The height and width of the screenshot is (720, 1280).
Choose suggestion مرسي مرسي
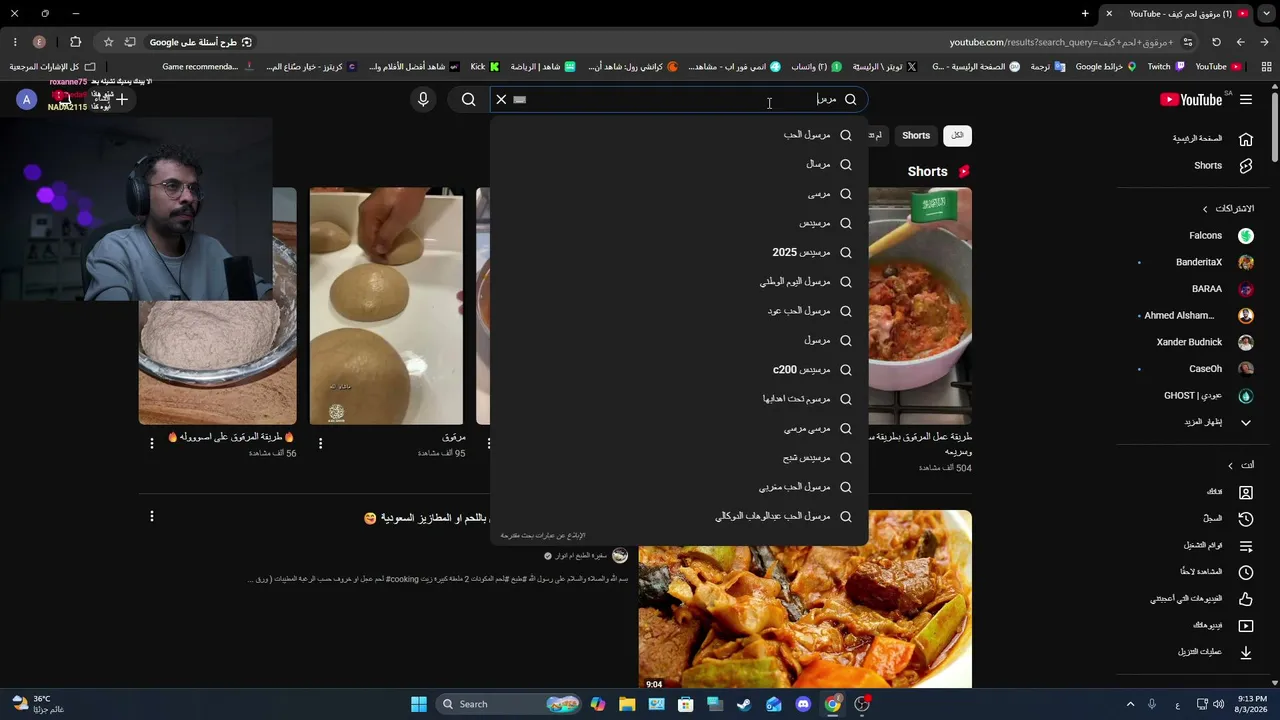pos(680,428)
